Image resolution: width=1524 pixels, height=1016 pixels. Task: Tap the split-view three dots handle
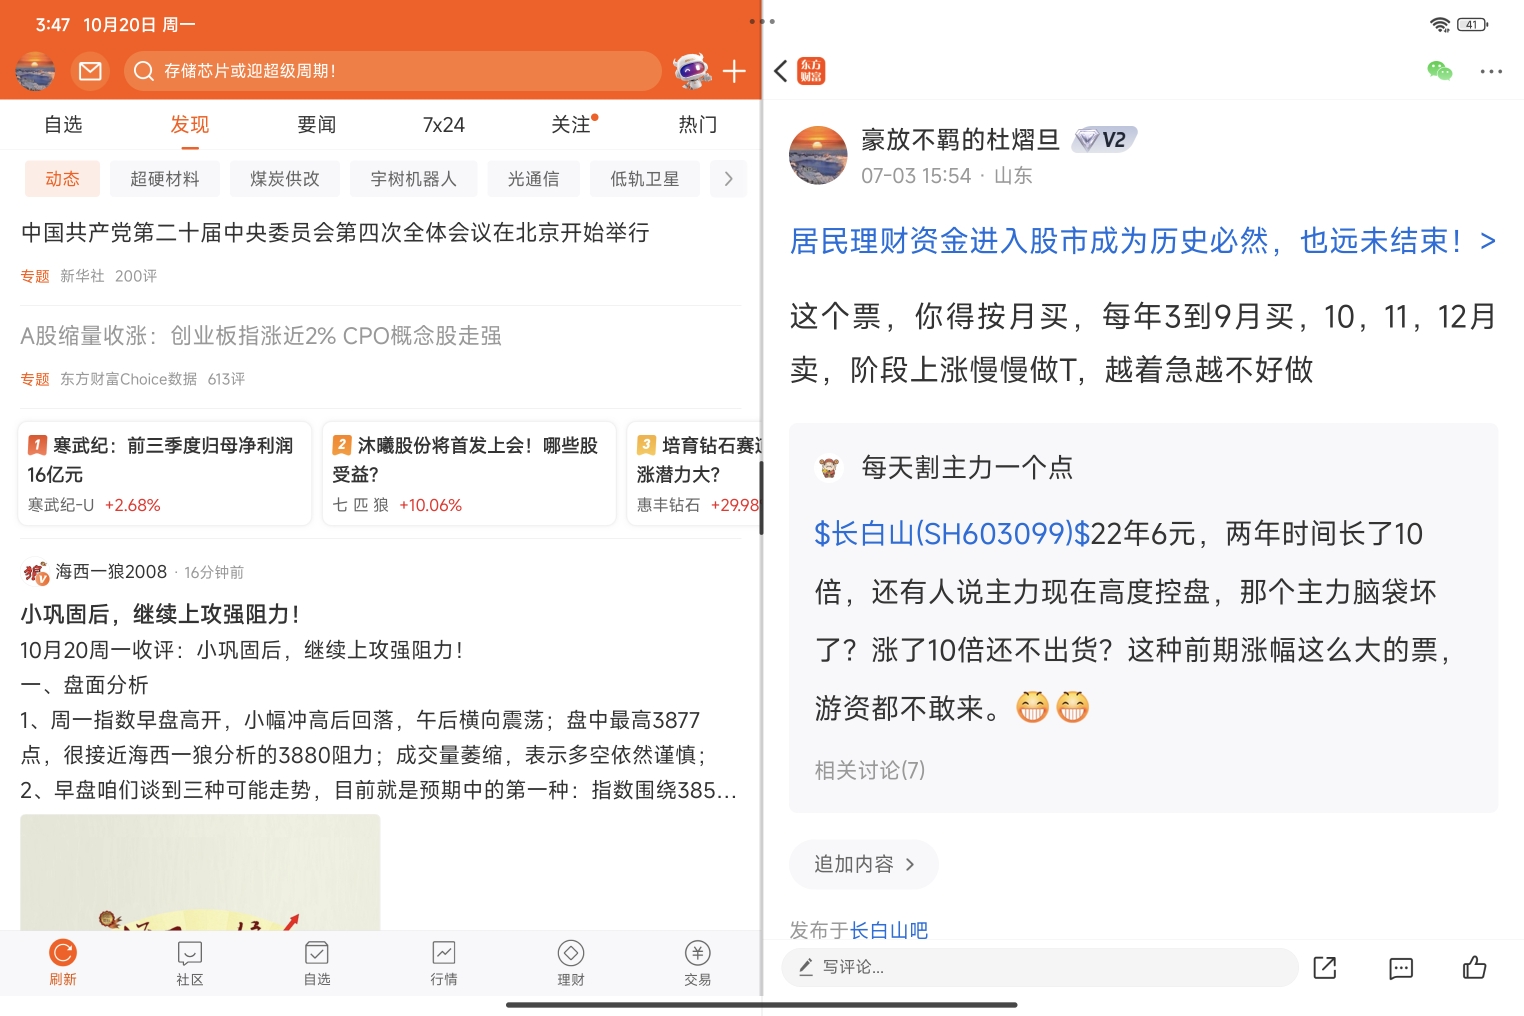coord(762,21)
